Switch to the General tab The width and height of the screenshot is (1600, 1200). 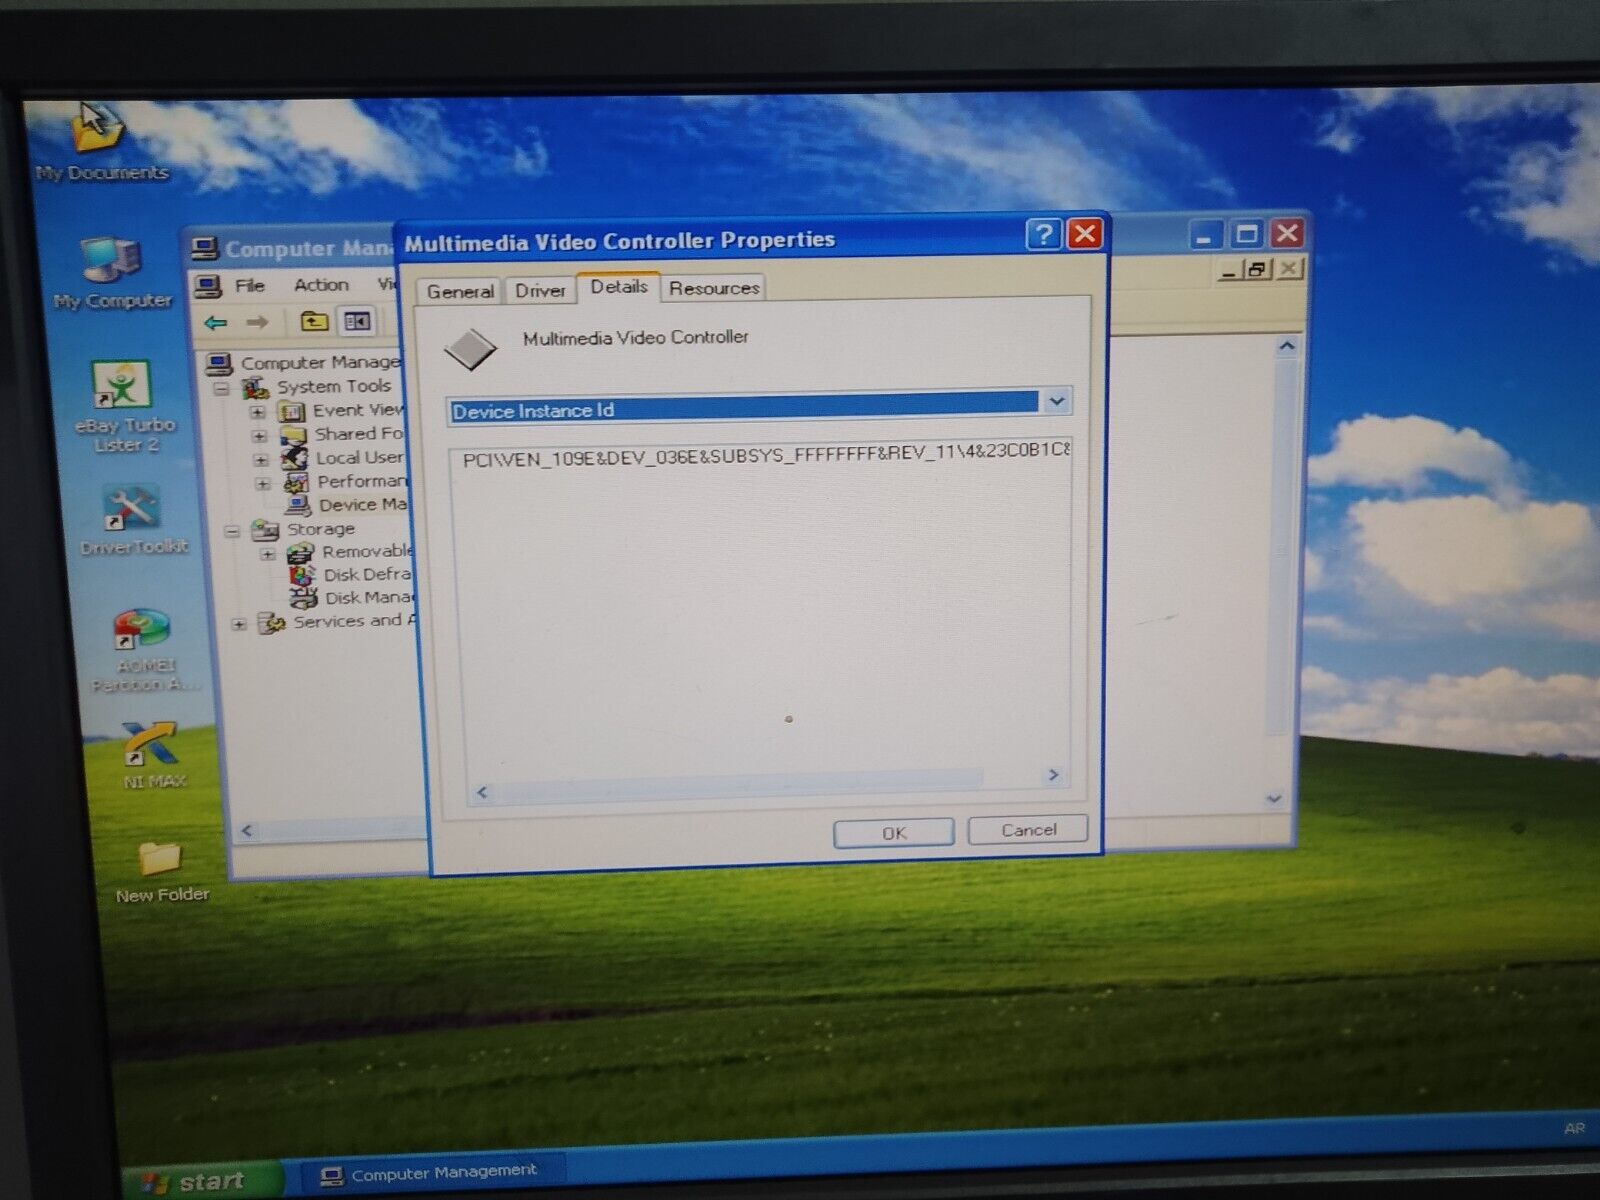click(x=460, y=291)
